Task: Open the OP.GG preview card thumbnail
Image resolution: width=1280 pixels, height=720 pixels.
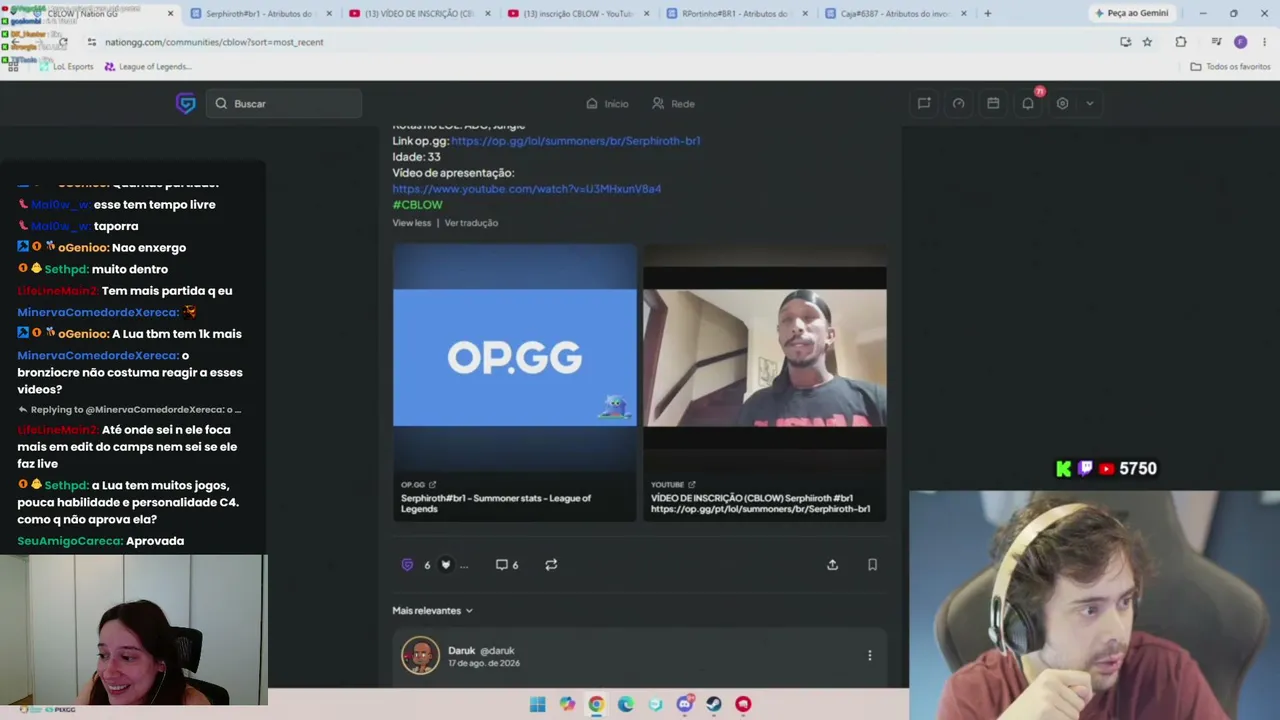Action: click(x=514, y=358)
